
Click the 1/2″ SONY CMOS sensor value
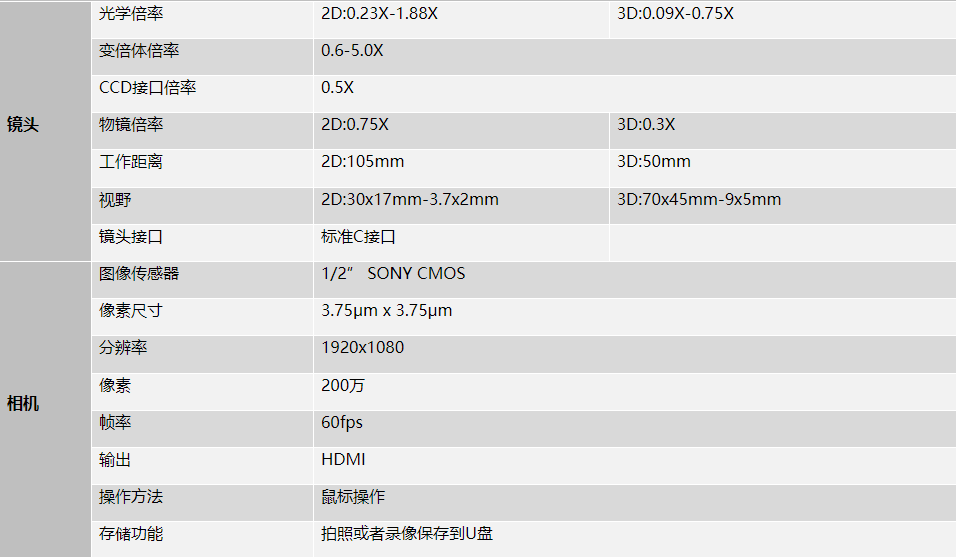(x=393, y=274)
